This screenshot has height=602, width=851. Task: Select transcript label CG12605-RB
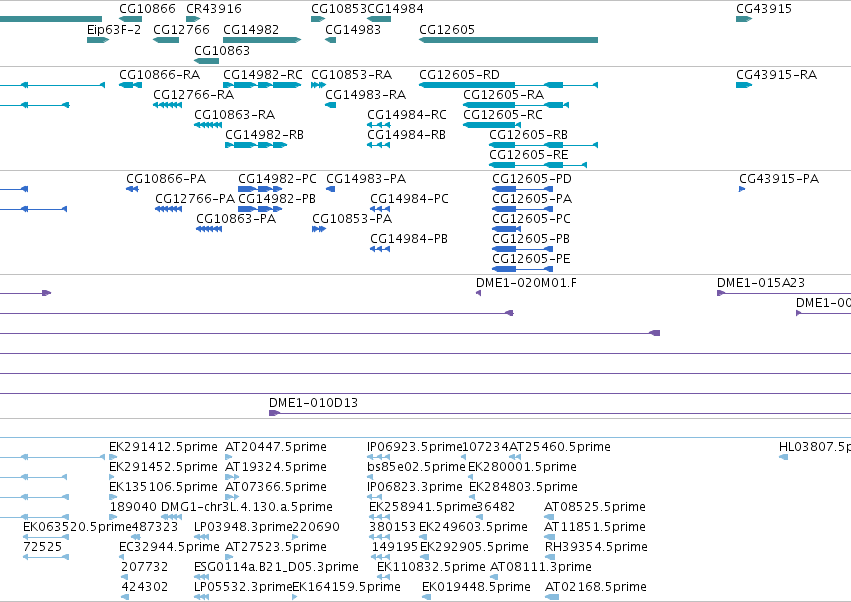coord(528,135)
